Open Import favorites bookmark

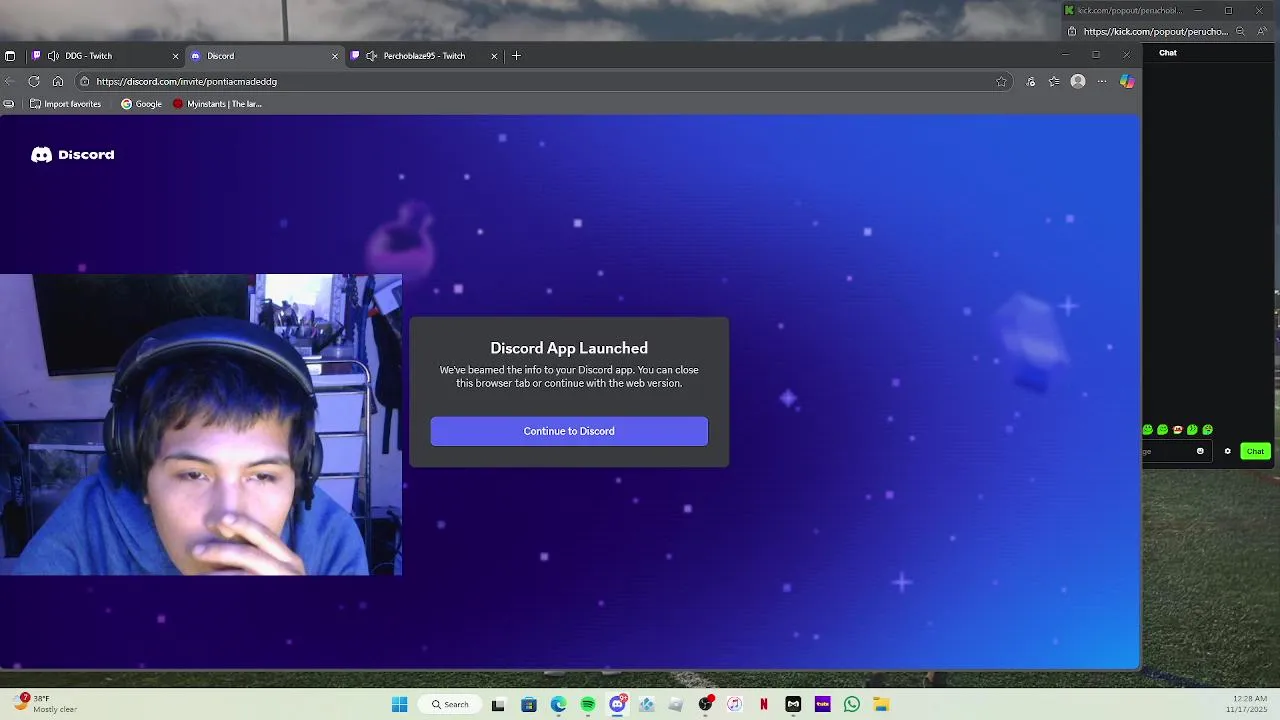(66, 104)
